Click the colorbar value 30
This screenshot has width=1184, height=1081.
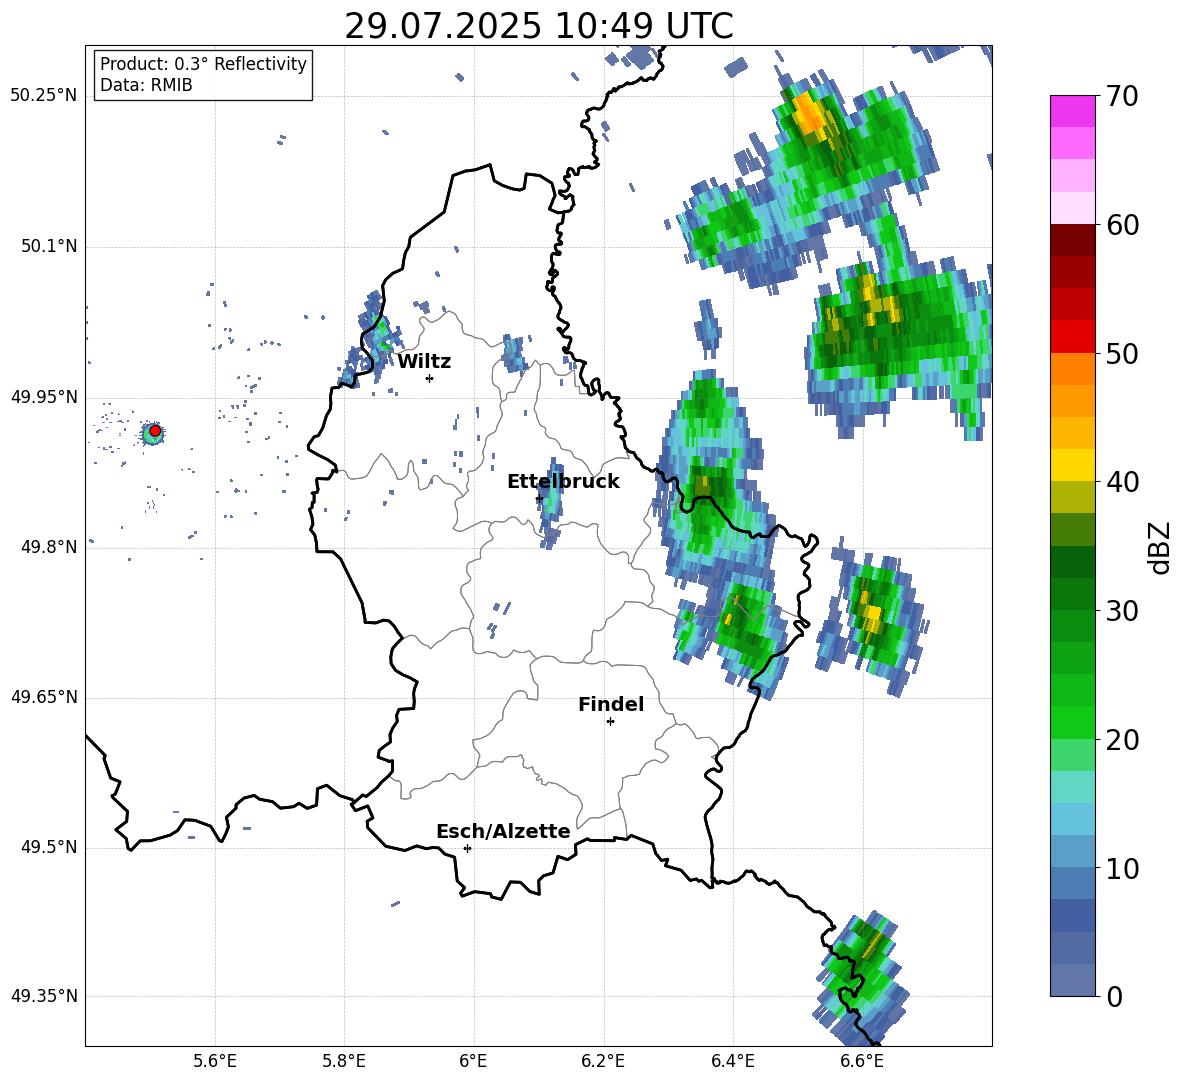point(1122,611)
